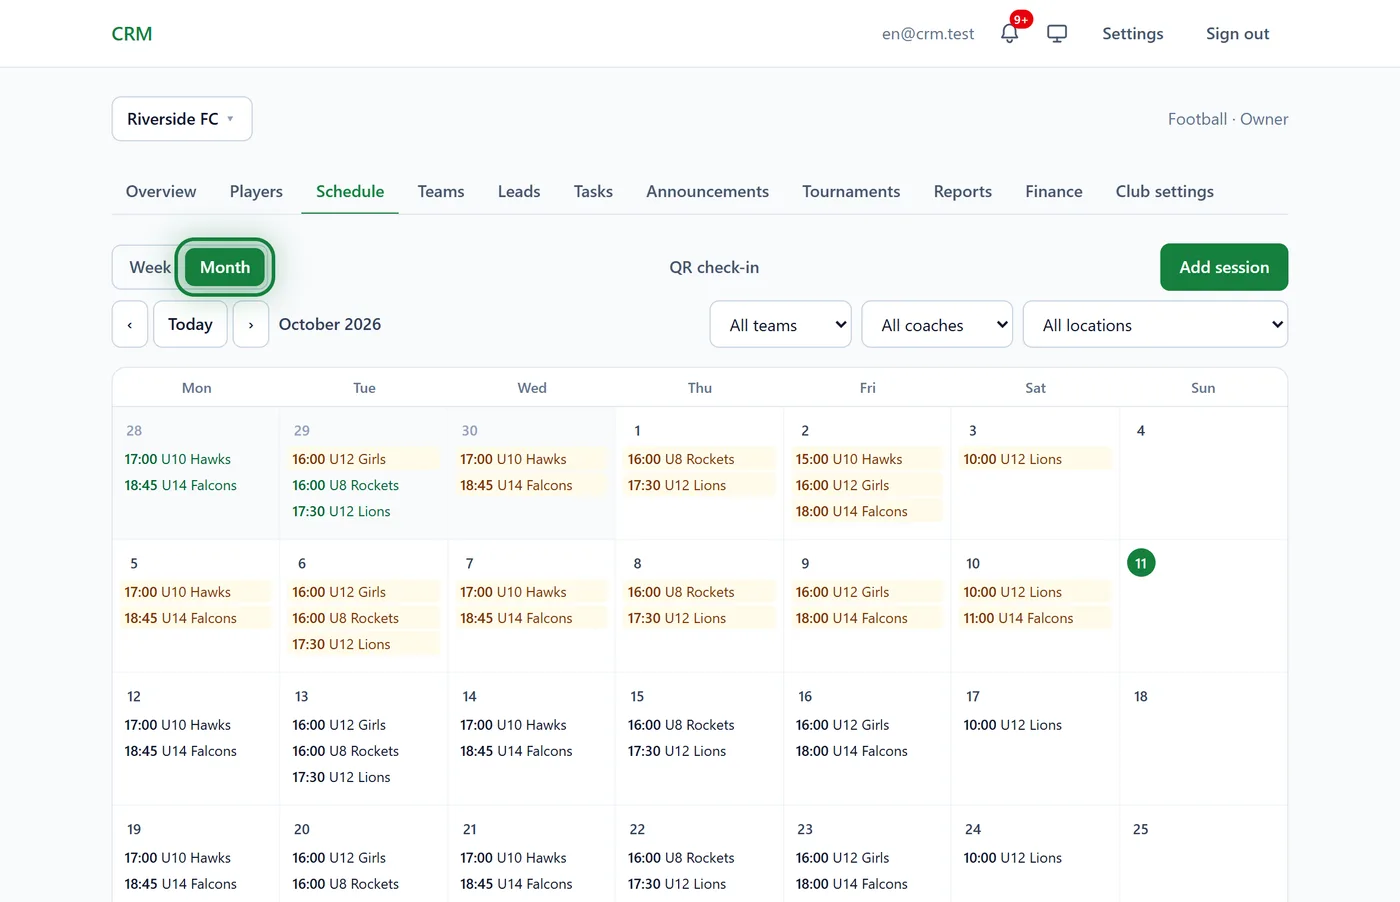Open the Announcements tab
The height and width of the screenshot is (902, 1400).
tap(707, 191)
